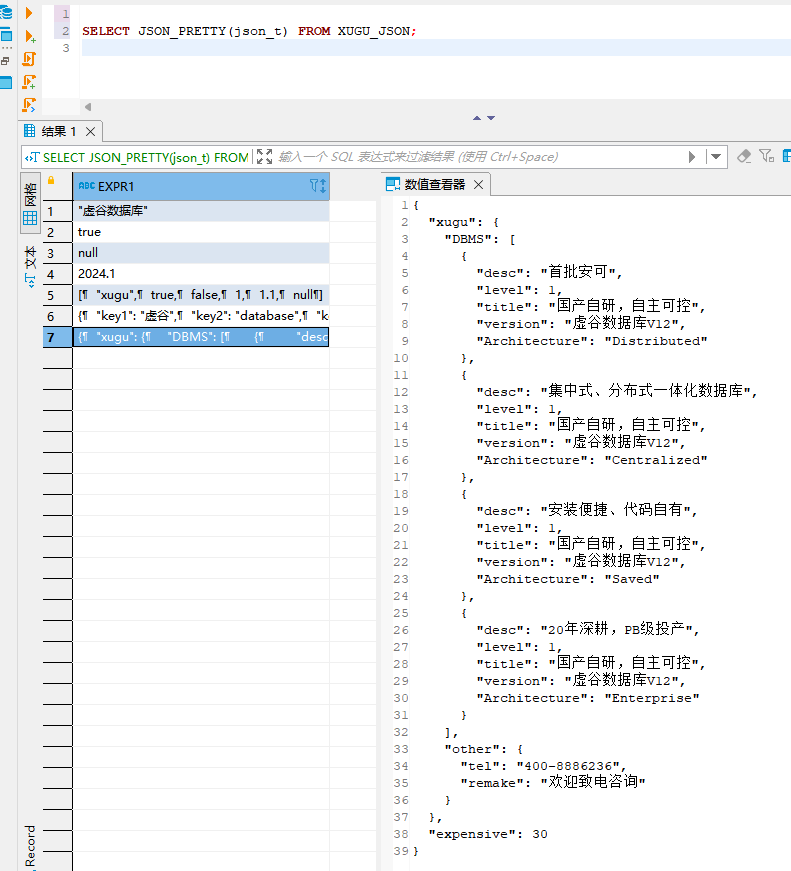
Task: Click the "desc": "20年深耕，PB级投产" line
Action: [588, 629]
